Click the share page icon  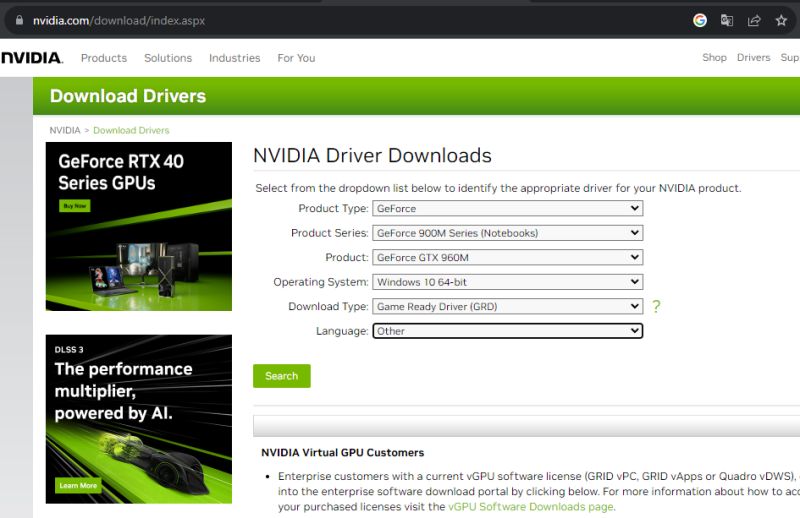754,20
